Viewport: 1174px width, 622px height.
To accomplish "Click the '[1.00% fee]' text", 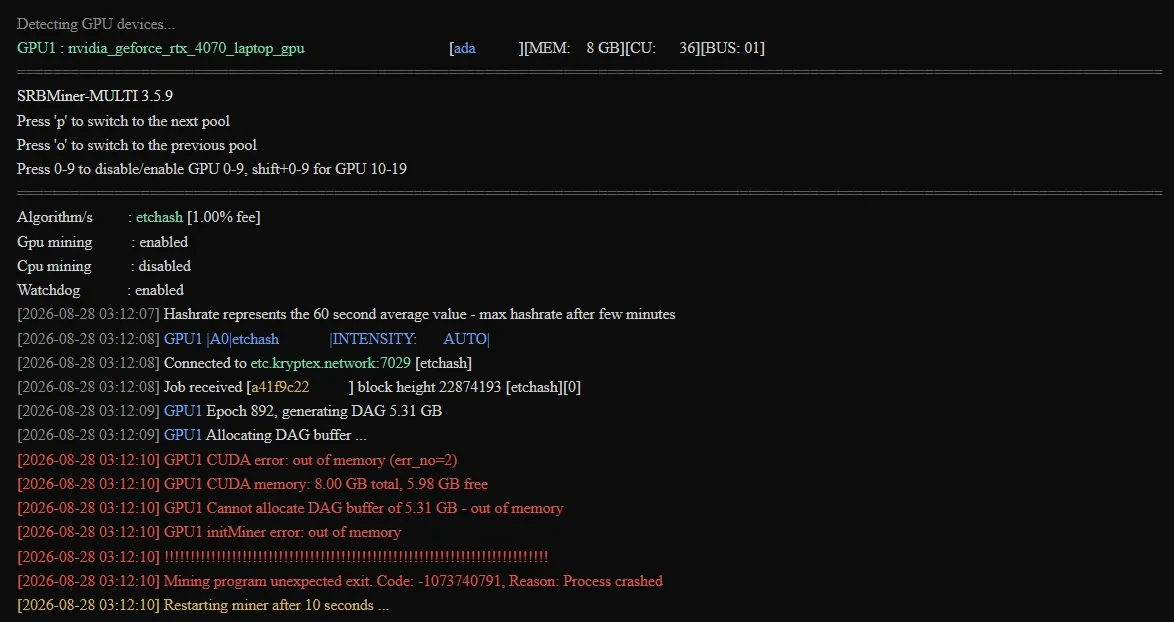I will tap(224, 217).
